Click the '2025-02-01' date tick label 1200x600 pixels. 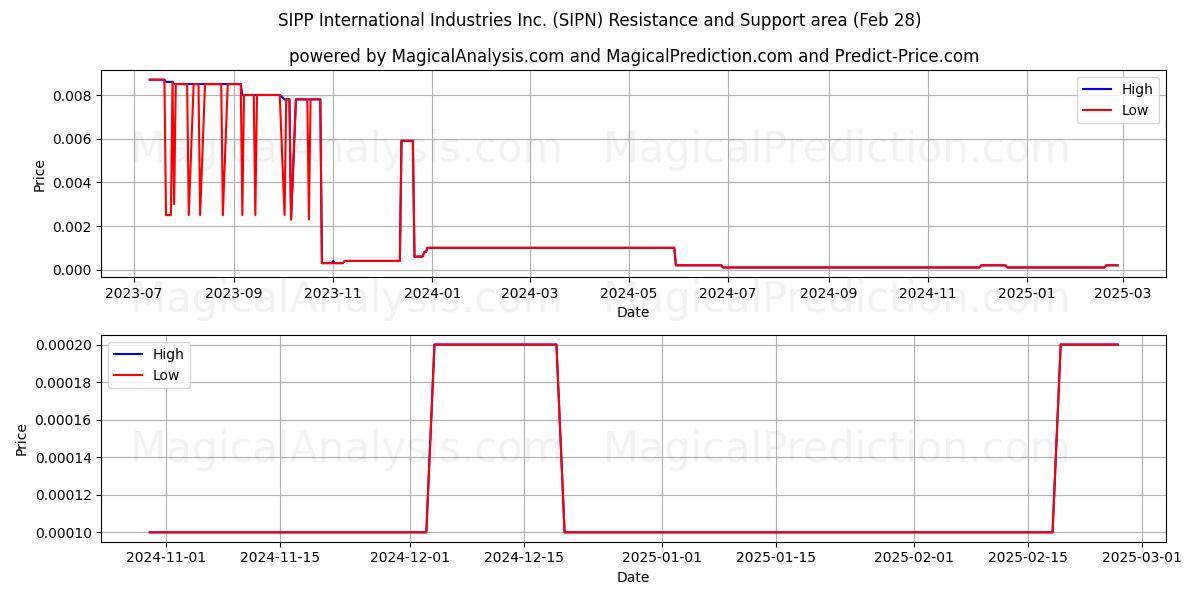click(x=914, y=557)
